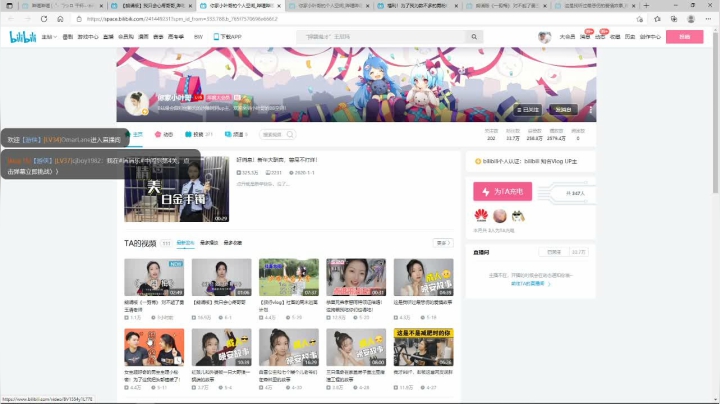This screenshot has width=720, height=404.
Task: Open the 01:06 duration video thumbnail
Action: pos(221,277)
